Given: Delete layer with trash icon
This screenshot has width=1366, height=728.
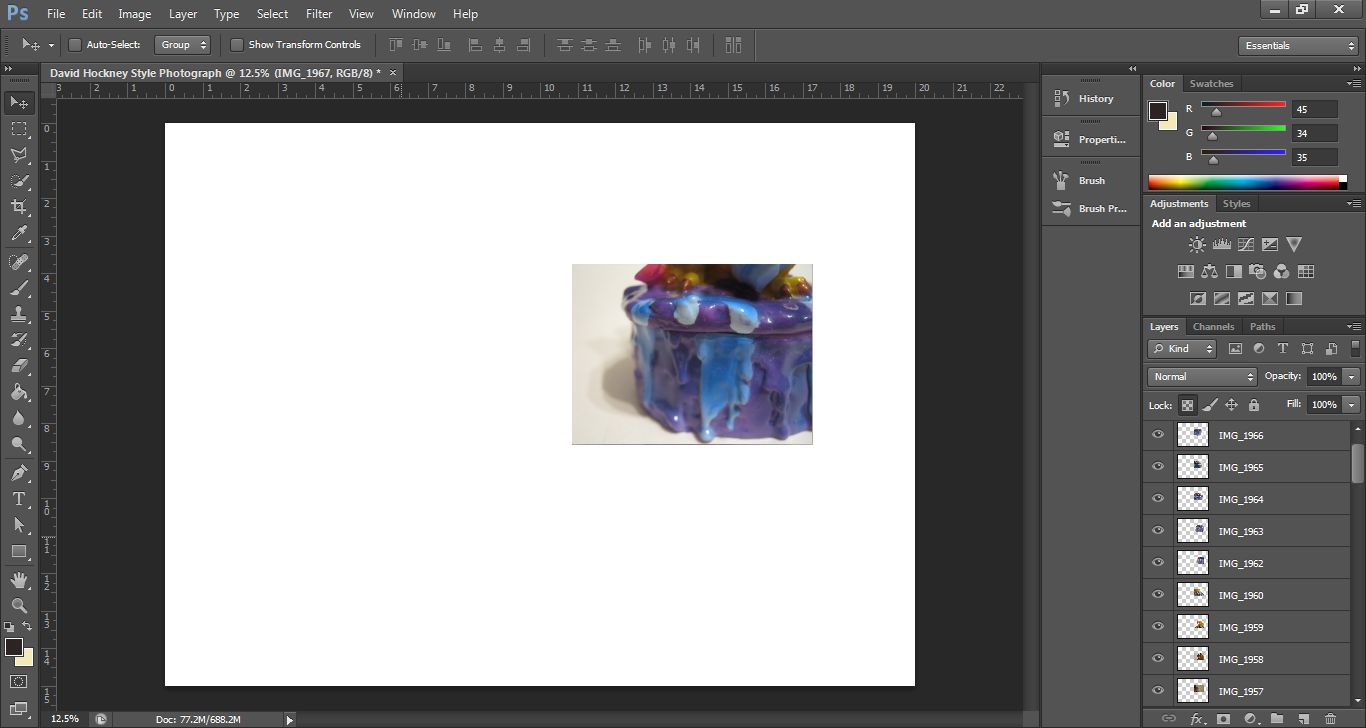Looking at the screenshot, I should pos(1330,718).
